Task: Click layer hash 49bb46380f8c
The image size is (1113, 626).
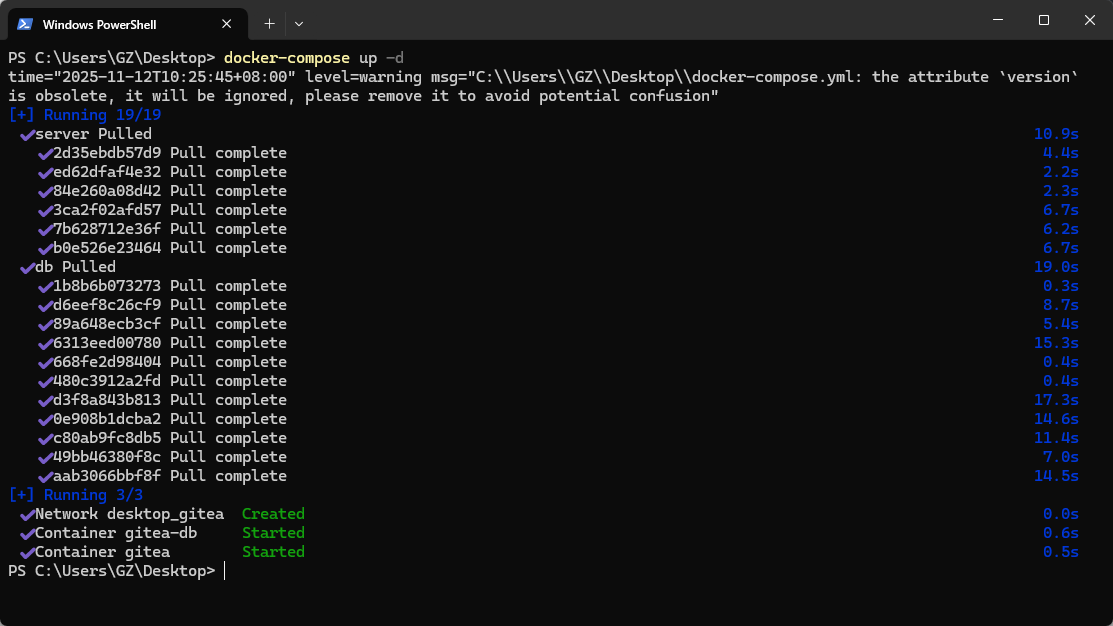Action: (107, 457)
